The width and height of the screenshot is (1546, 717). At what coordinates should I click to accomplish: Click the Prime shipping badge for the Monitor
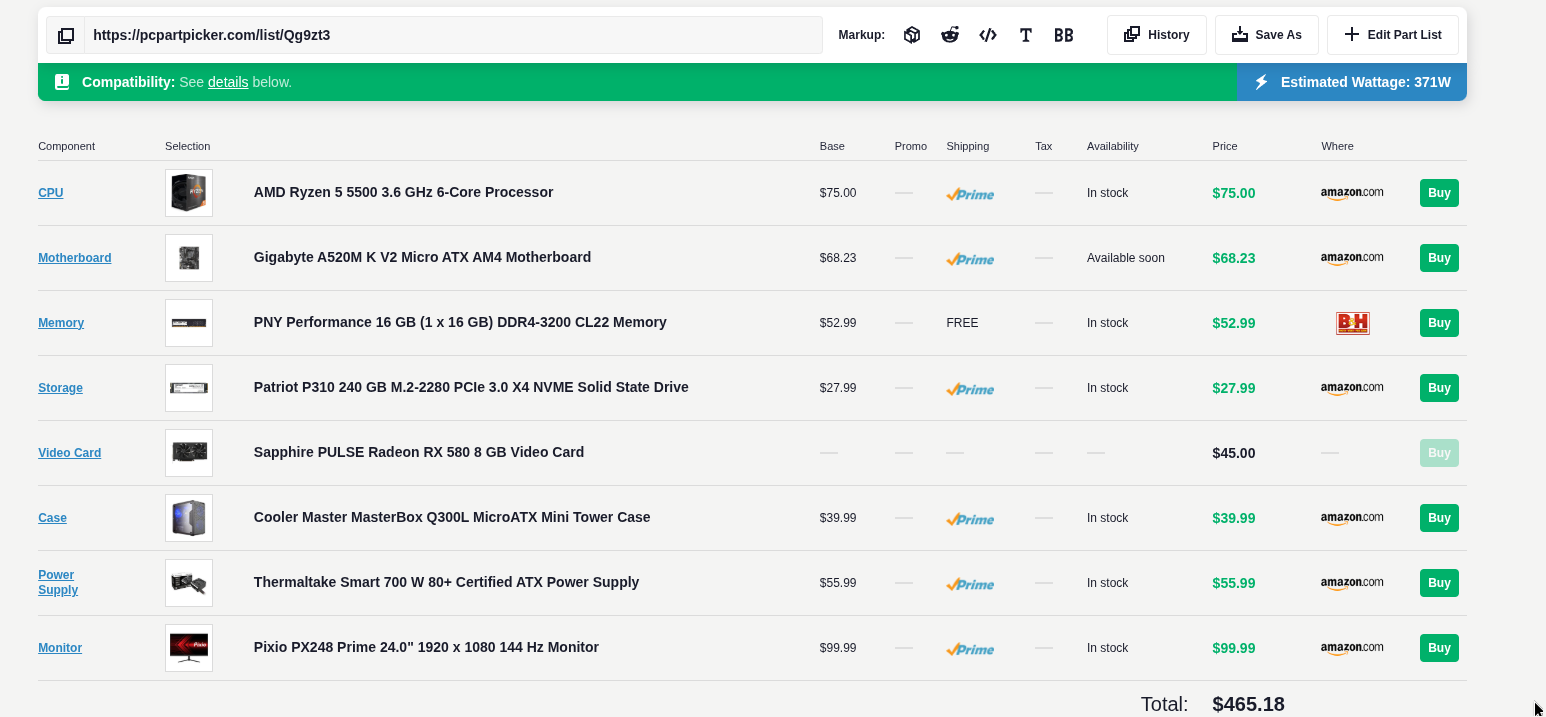pos(970,649)
